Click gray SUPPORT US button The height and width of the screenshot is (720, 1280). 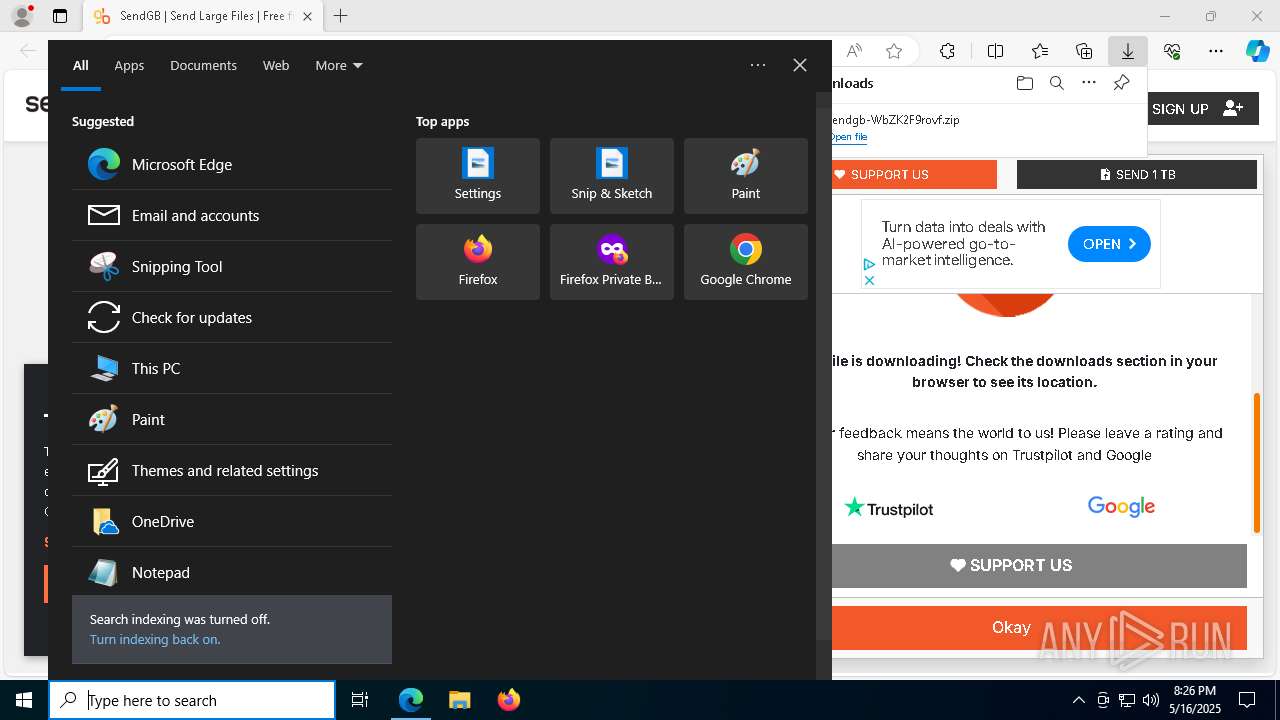point(1040,565)
